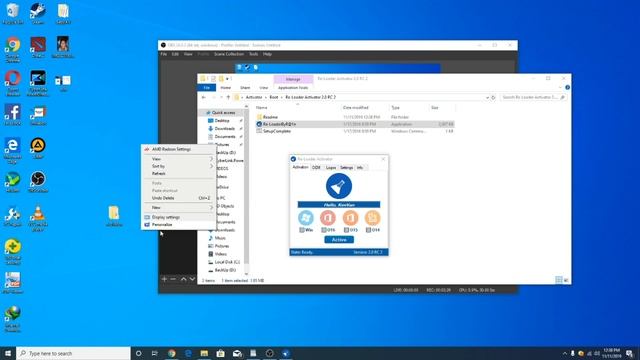This screenshot has height=360, width=640.
Task: Click the Back arrow in File Explorer
Action: pyautogui.click(x=204, y=97)
